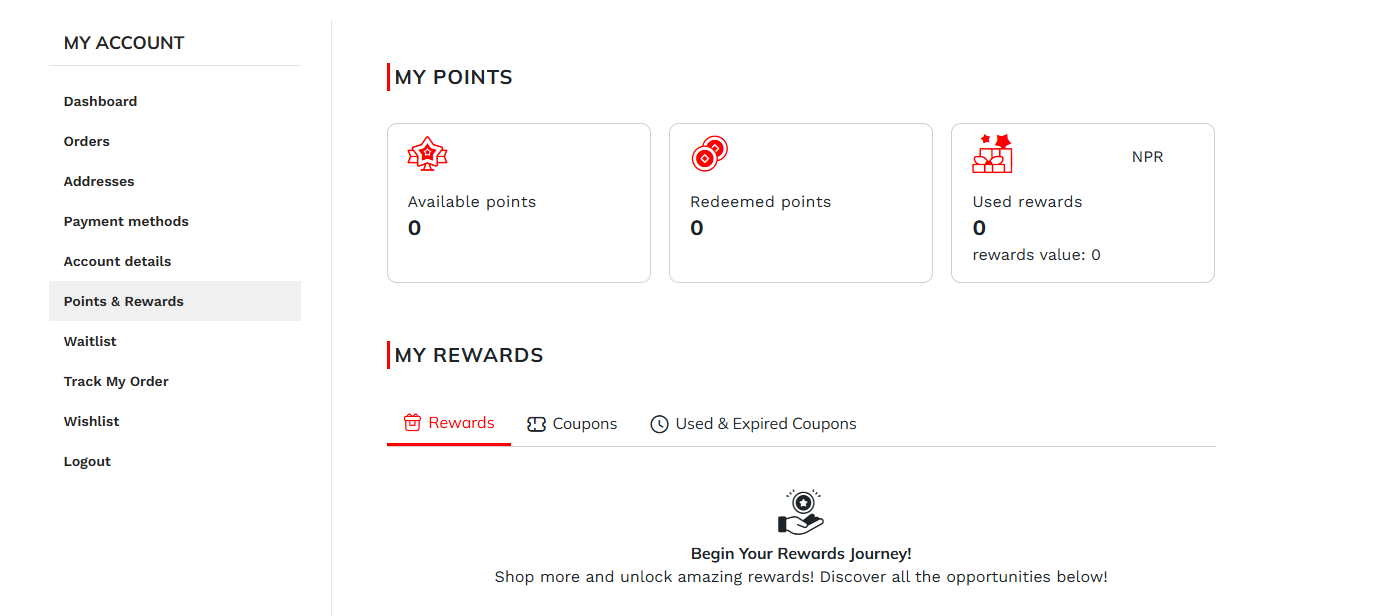Switch to the Coupons tab
Screen dimensions: 1387x616
coord(584,424)
